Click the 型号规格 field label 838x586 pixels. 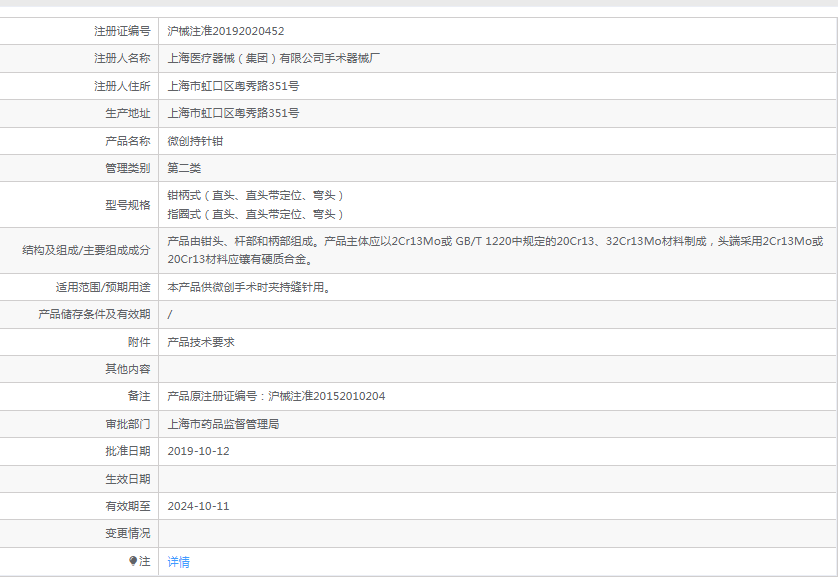click(128, 205)
